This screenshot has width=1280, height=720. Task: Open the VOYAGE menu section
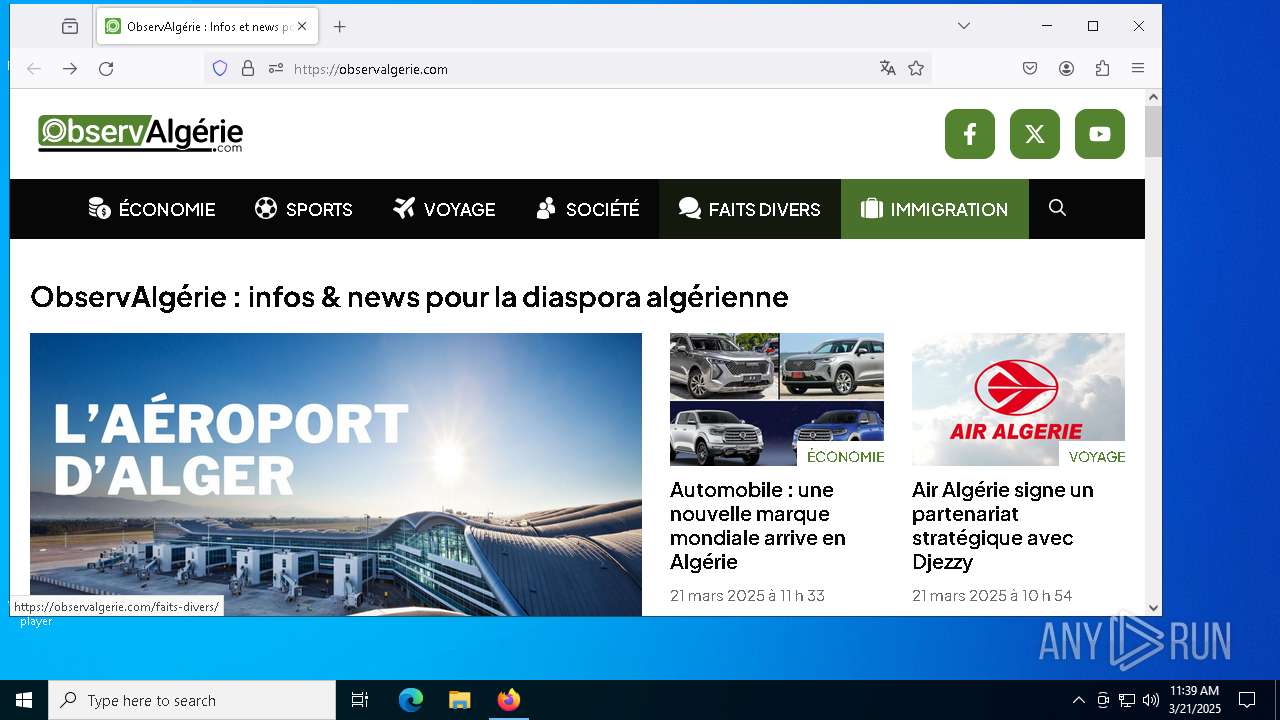(444, 209)
